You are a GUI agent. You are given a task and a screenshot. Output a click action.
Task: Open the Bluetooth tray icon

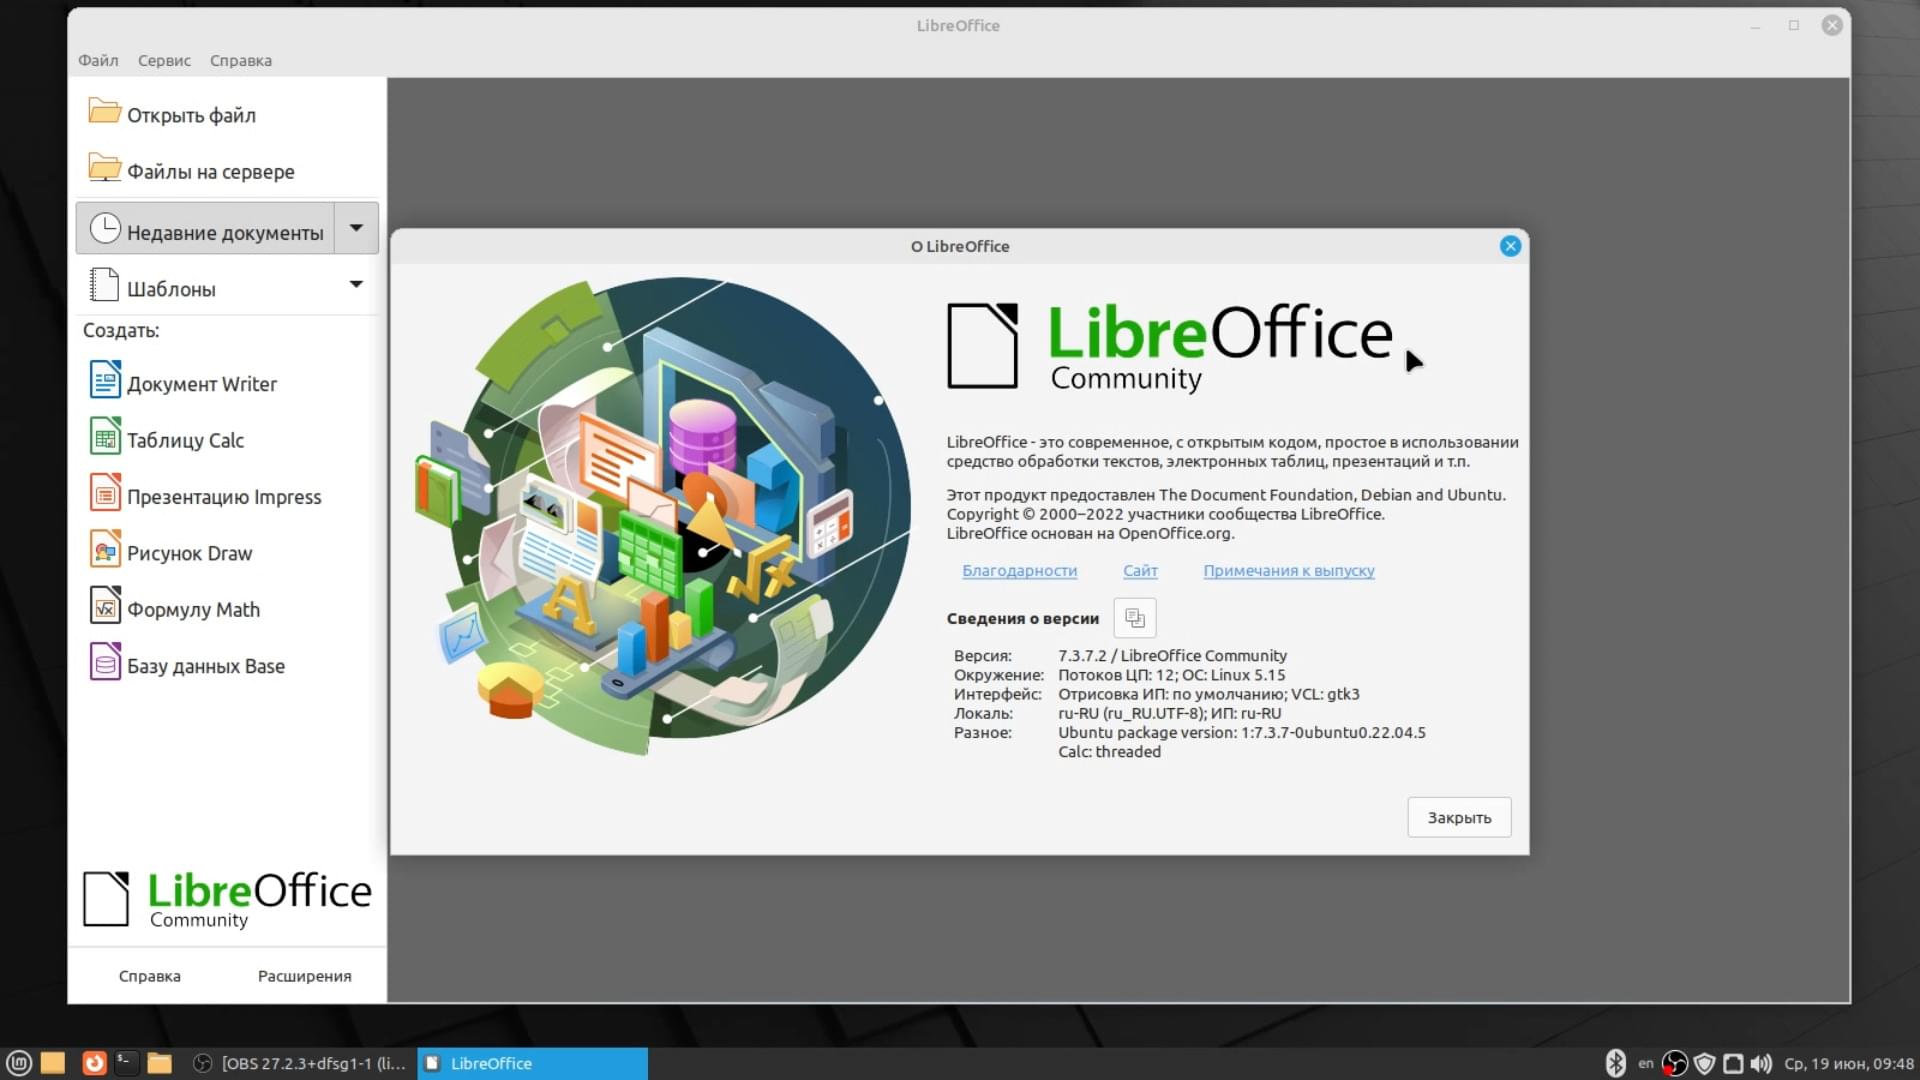click(1615, 1063)
